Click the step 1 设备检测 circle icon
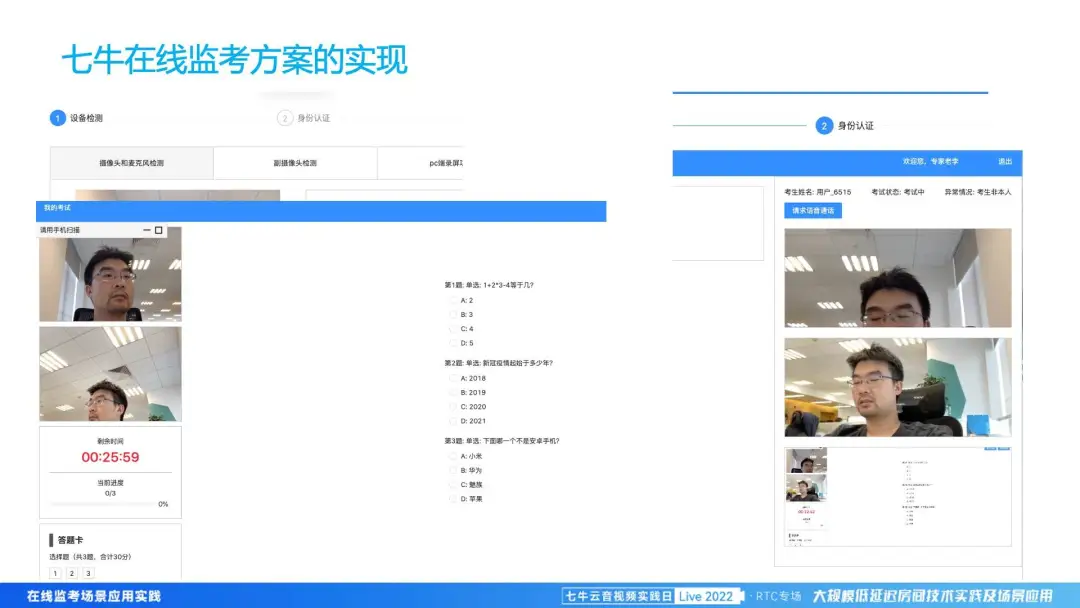 click(x=58, y=118)
